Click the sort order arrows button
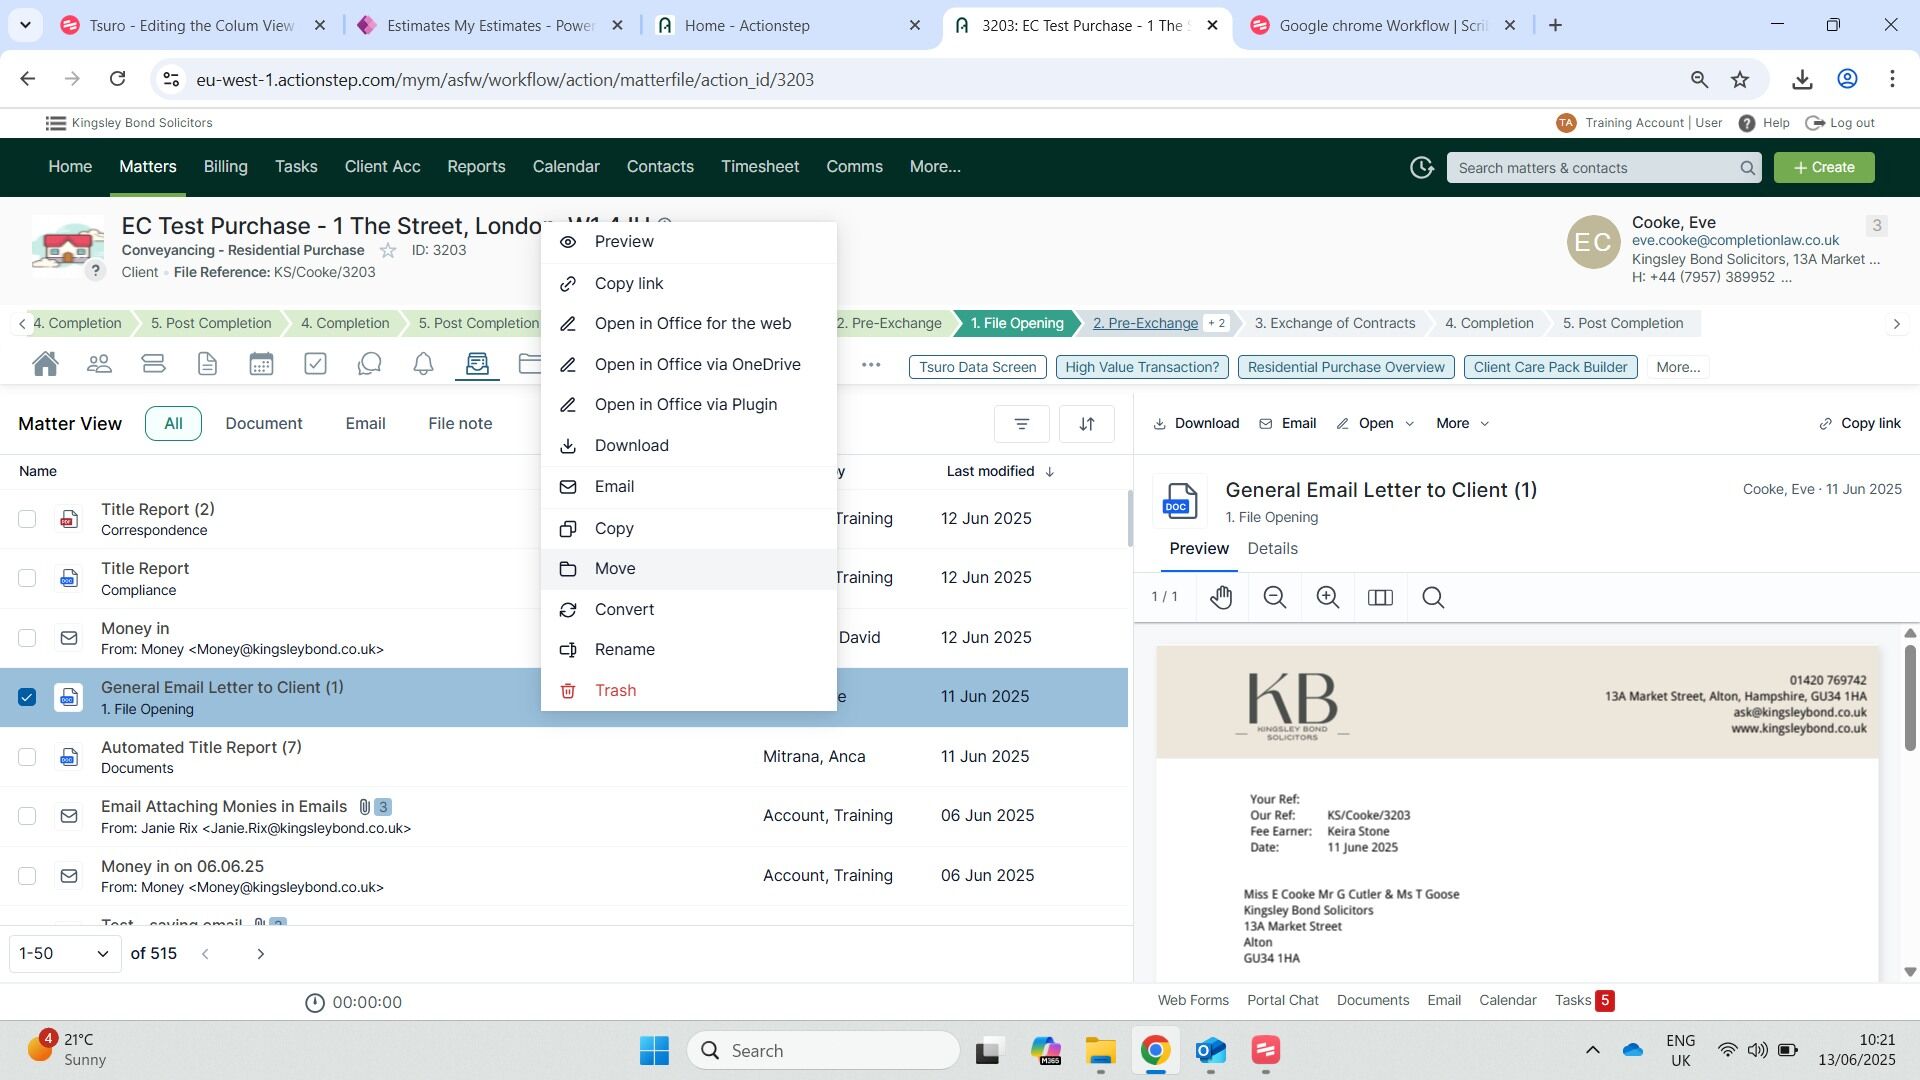 1086,424
